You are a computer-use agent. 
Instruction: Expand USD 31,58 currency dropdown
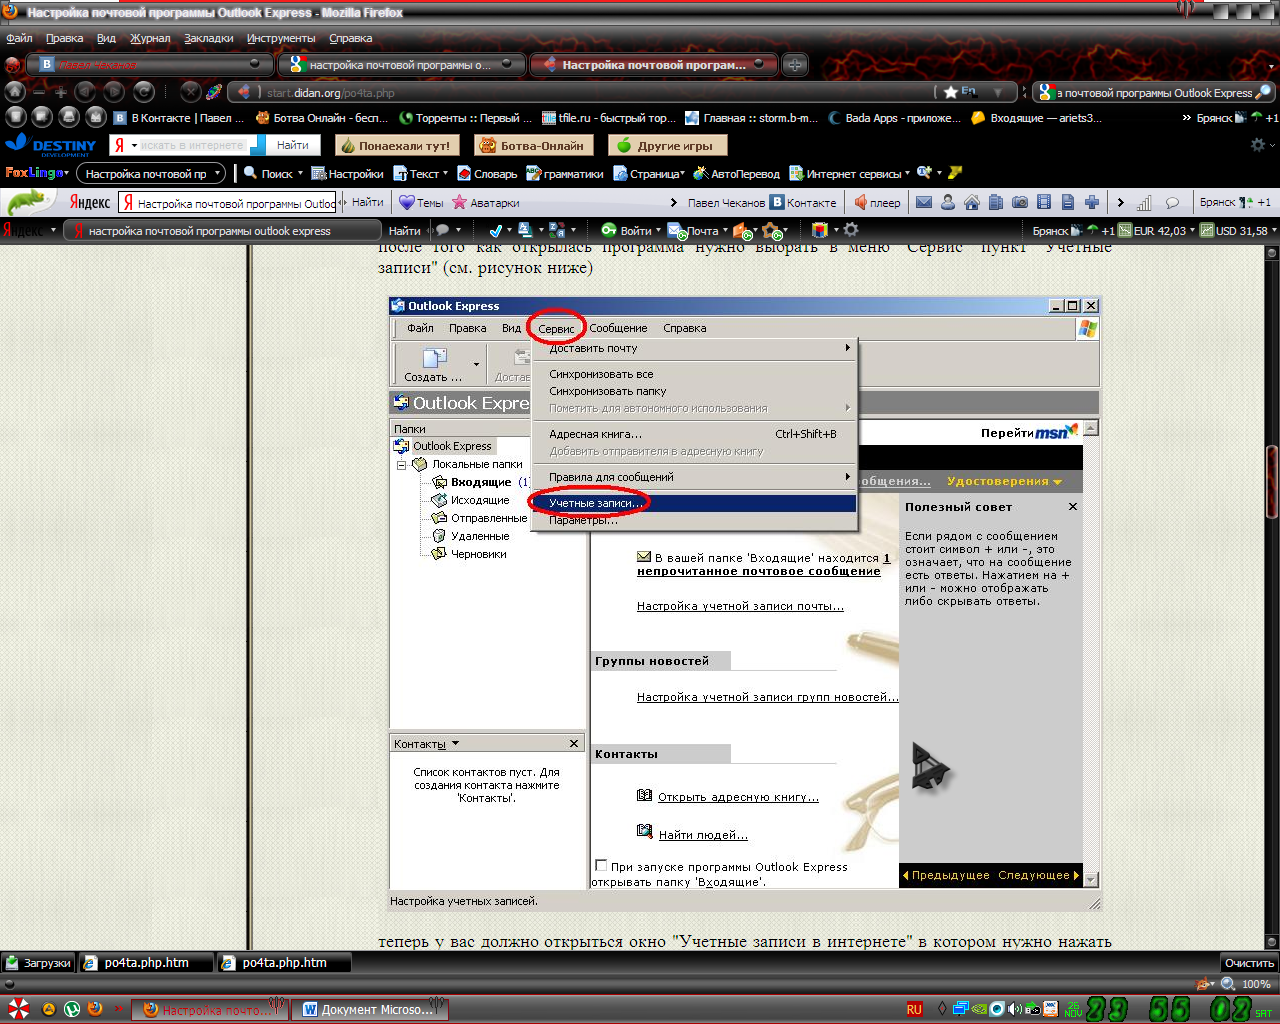click(x=1272, y=230)
